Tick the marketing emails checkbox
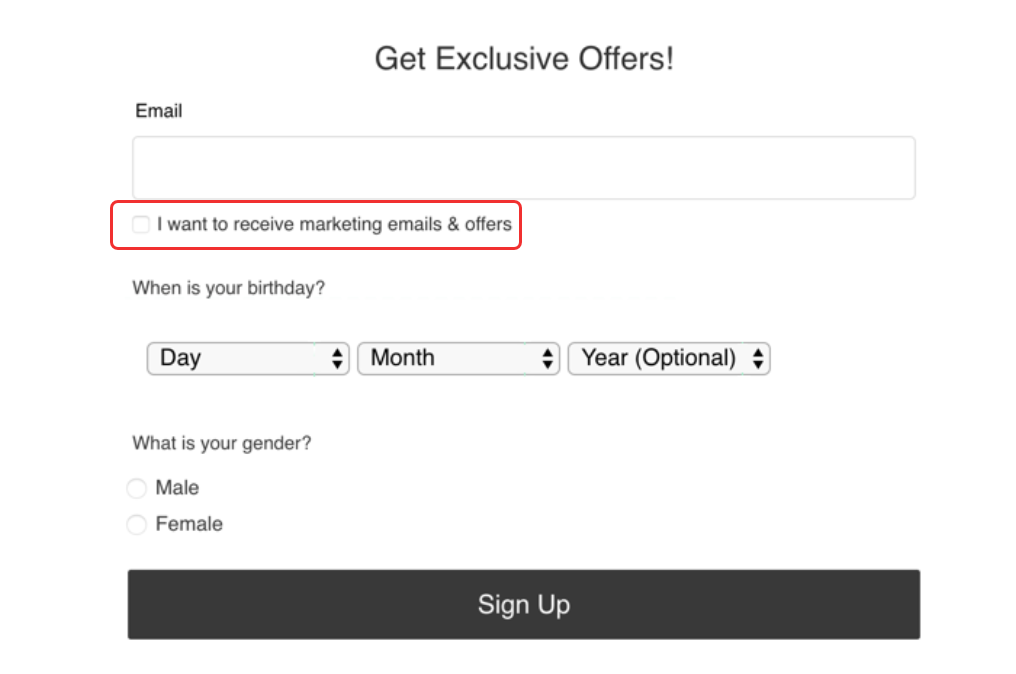Image resolution: width=1016 pixels, height=674 pixels. [141, 225]
